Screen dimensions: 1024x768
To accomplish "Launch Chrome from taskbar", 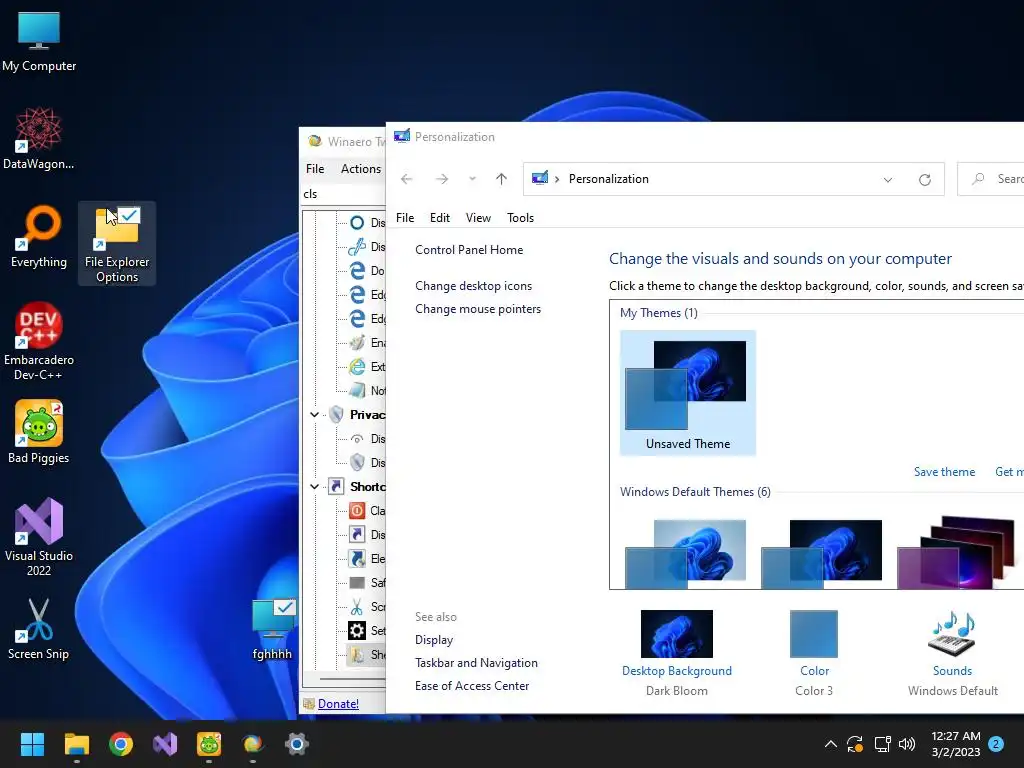I will 121,744.
